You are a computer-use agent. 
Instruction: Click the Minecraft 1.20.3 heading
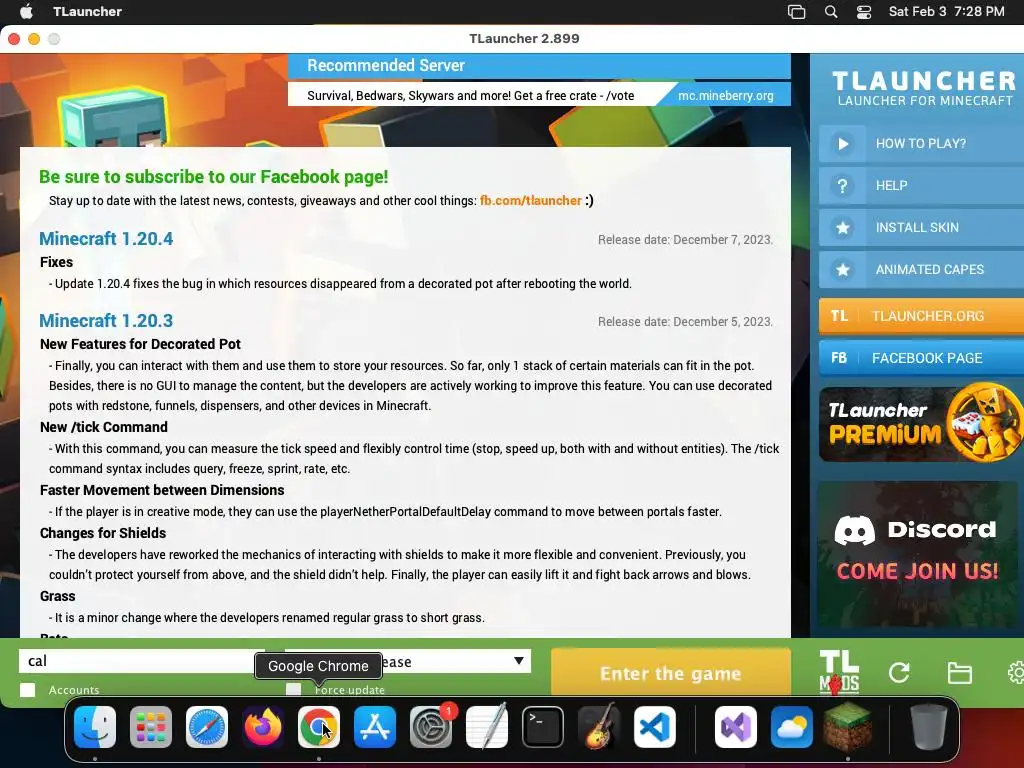(106, 321)
